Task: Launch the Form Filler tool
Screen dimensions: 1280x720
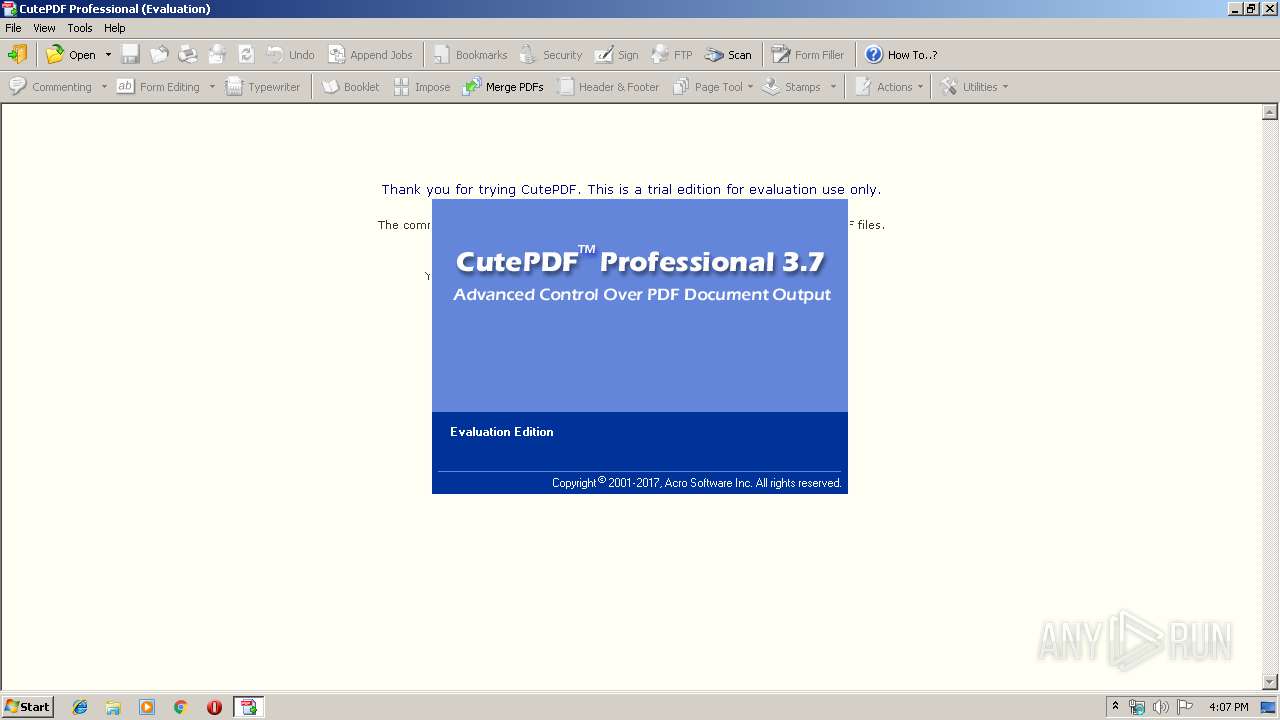Action: click(807, 55)
